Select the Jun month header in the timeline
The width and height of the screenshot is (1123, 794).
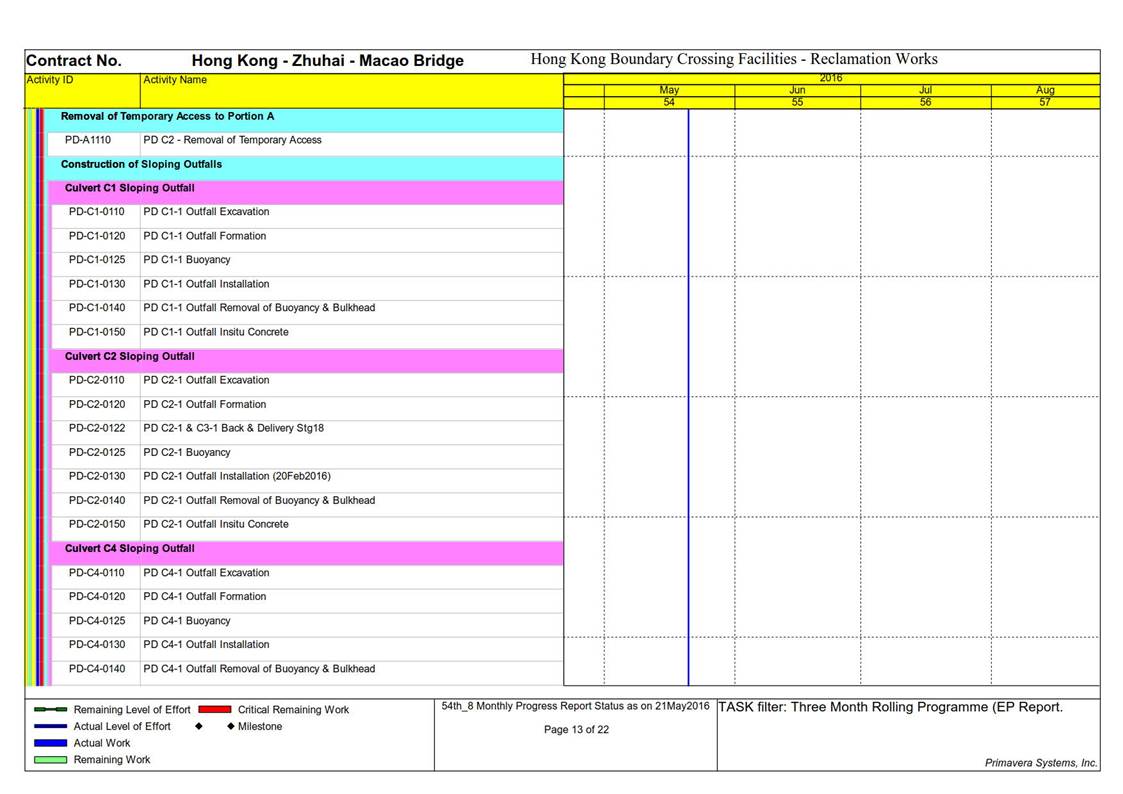pyautogui.click(x=797, y=90)
